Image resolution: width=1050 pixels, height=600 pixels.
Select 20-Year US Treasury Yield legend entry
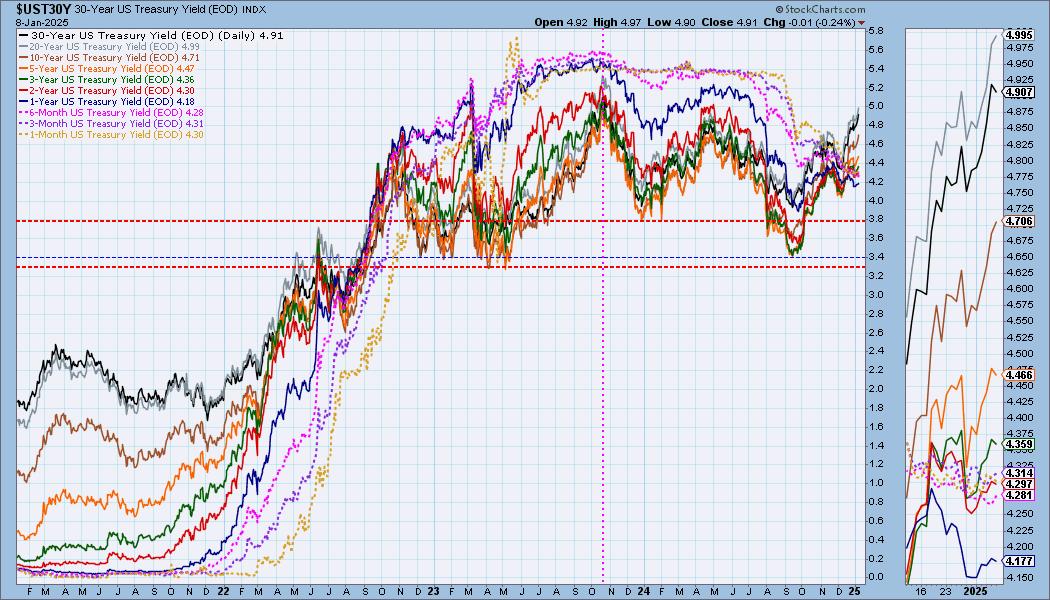pos(110,46)
